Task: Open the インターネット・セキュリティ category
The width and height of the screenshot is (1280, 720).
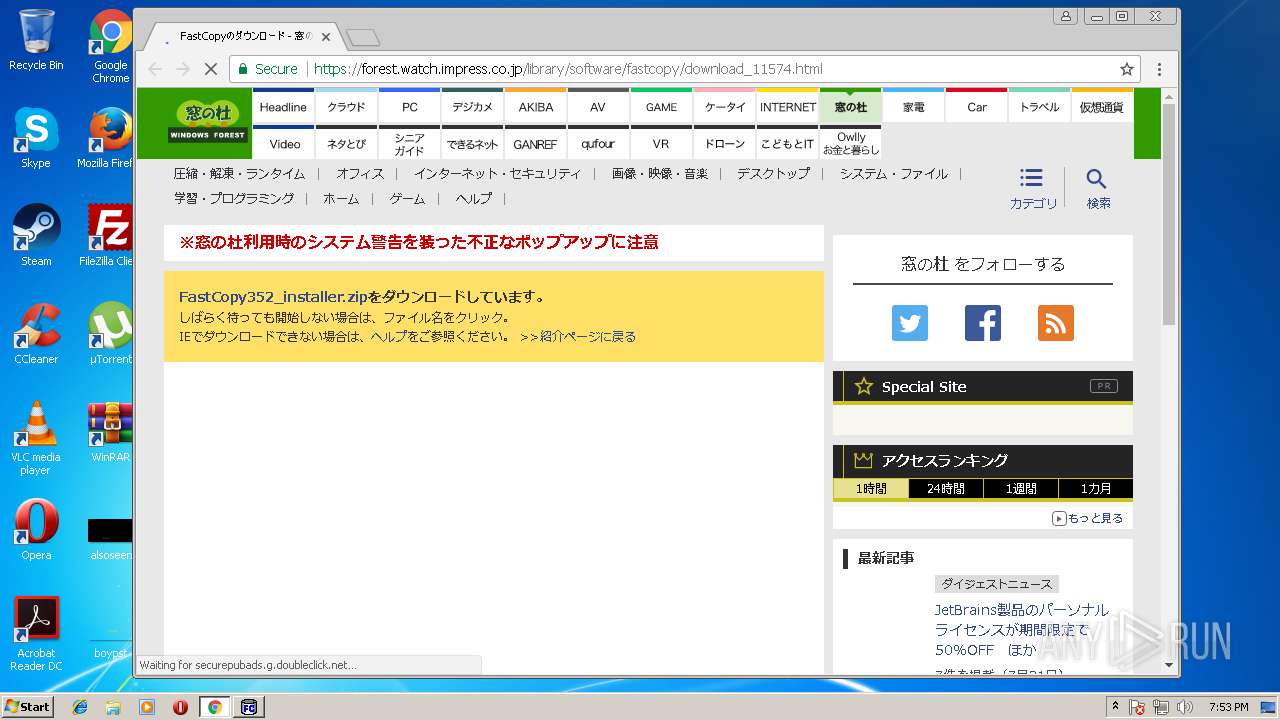Action: 497,173
